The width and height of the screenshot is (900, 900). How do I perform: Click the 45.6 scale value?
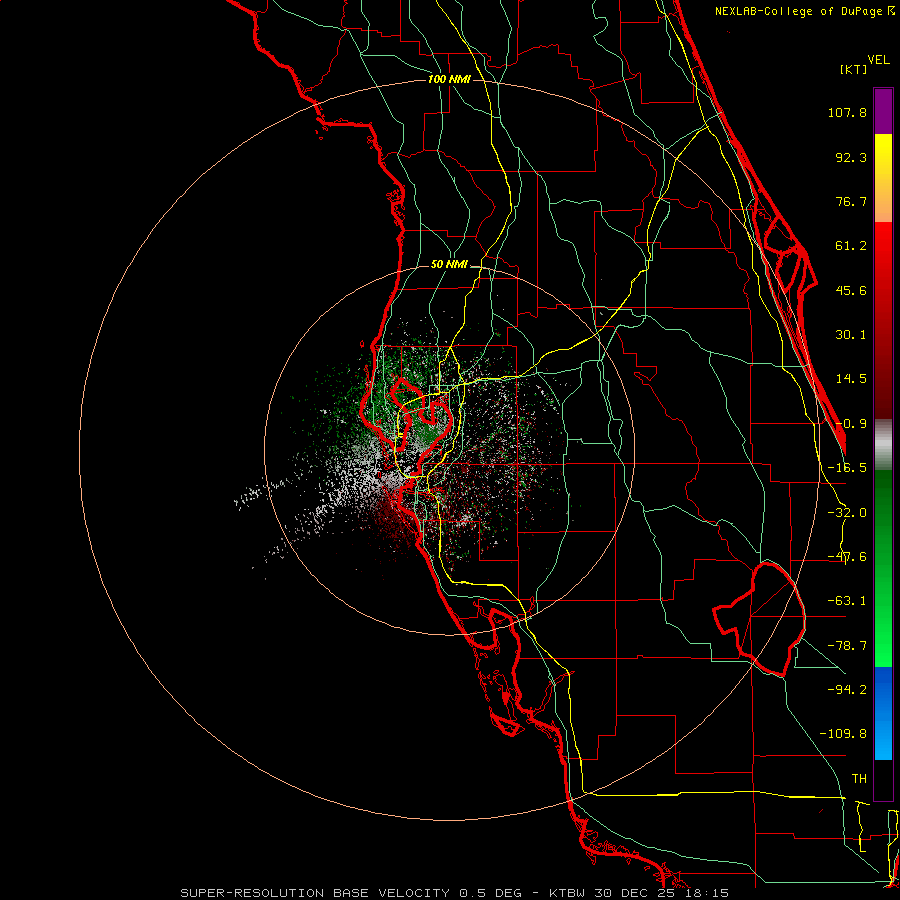(851, 290)
